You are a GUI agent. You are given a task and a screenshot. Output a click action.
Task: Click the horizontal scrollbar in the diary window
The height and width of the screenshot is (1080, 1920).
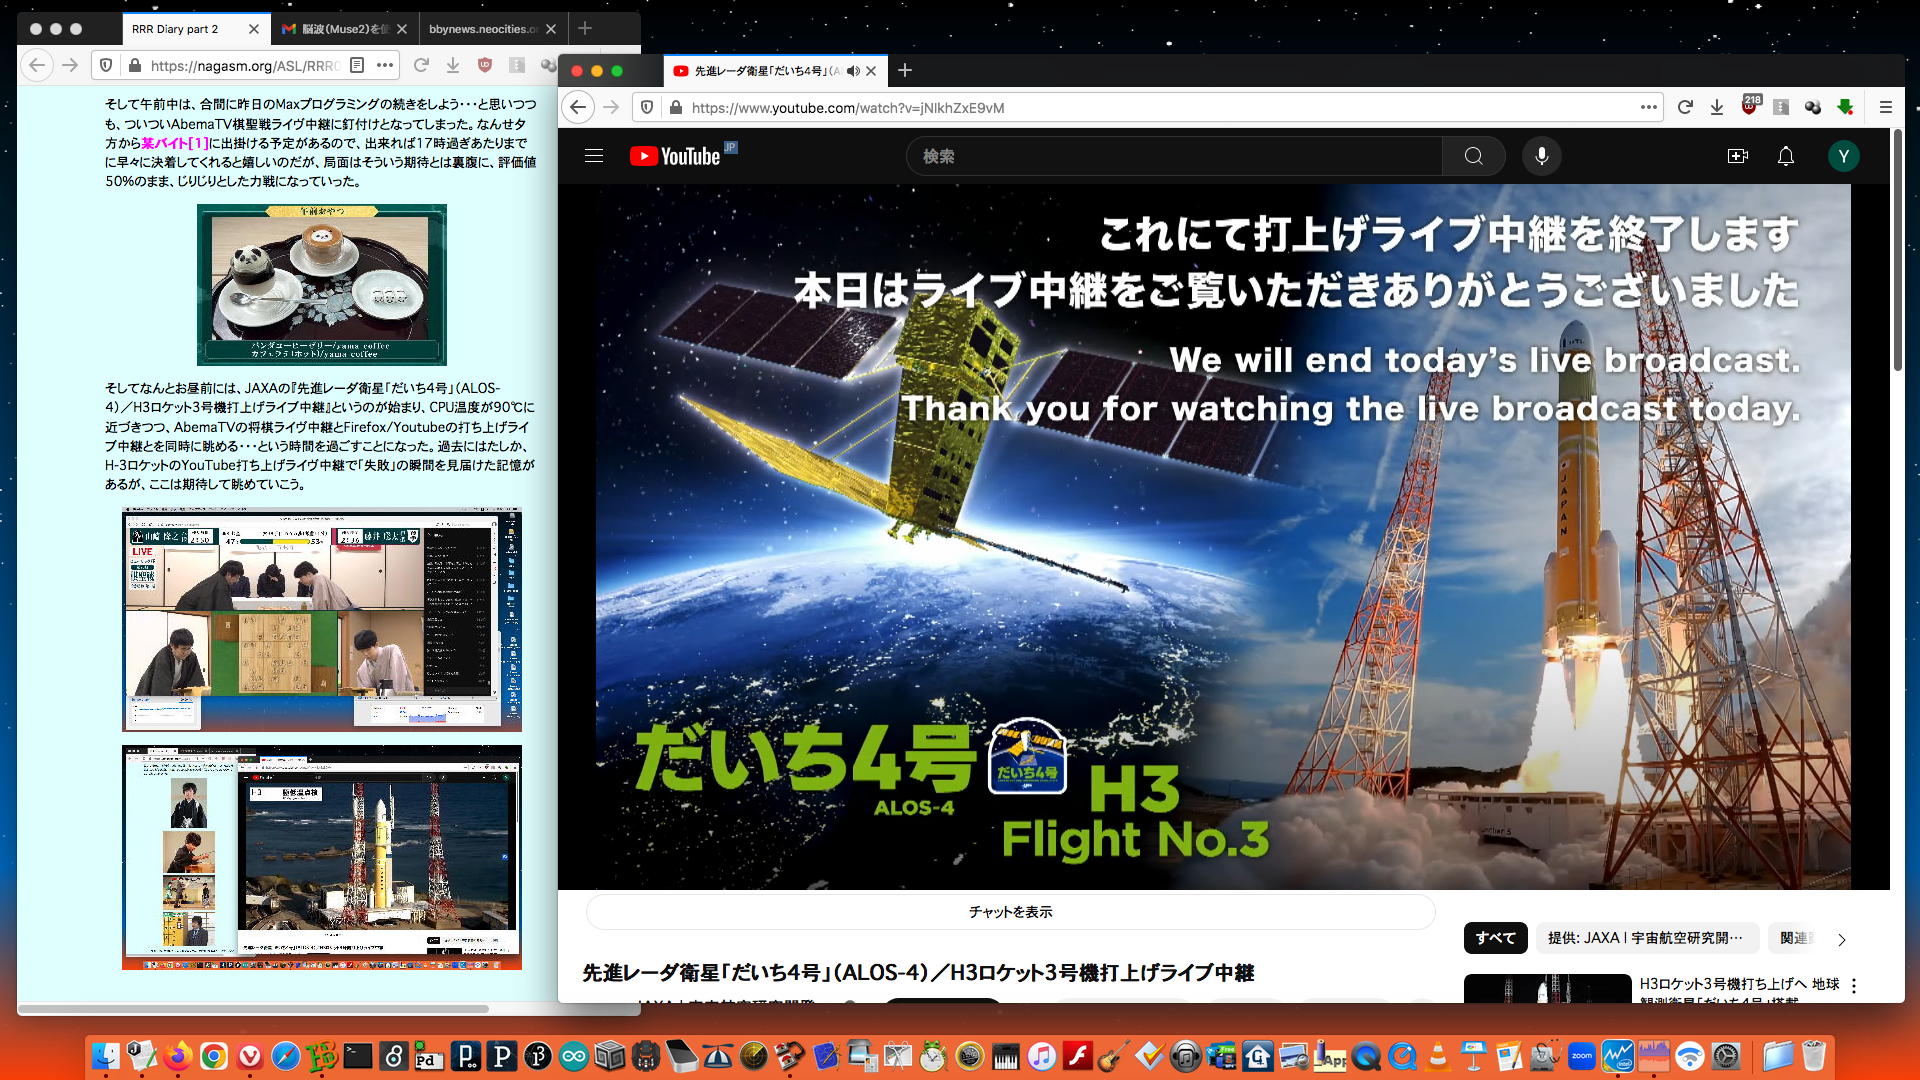pos(255,1009)
